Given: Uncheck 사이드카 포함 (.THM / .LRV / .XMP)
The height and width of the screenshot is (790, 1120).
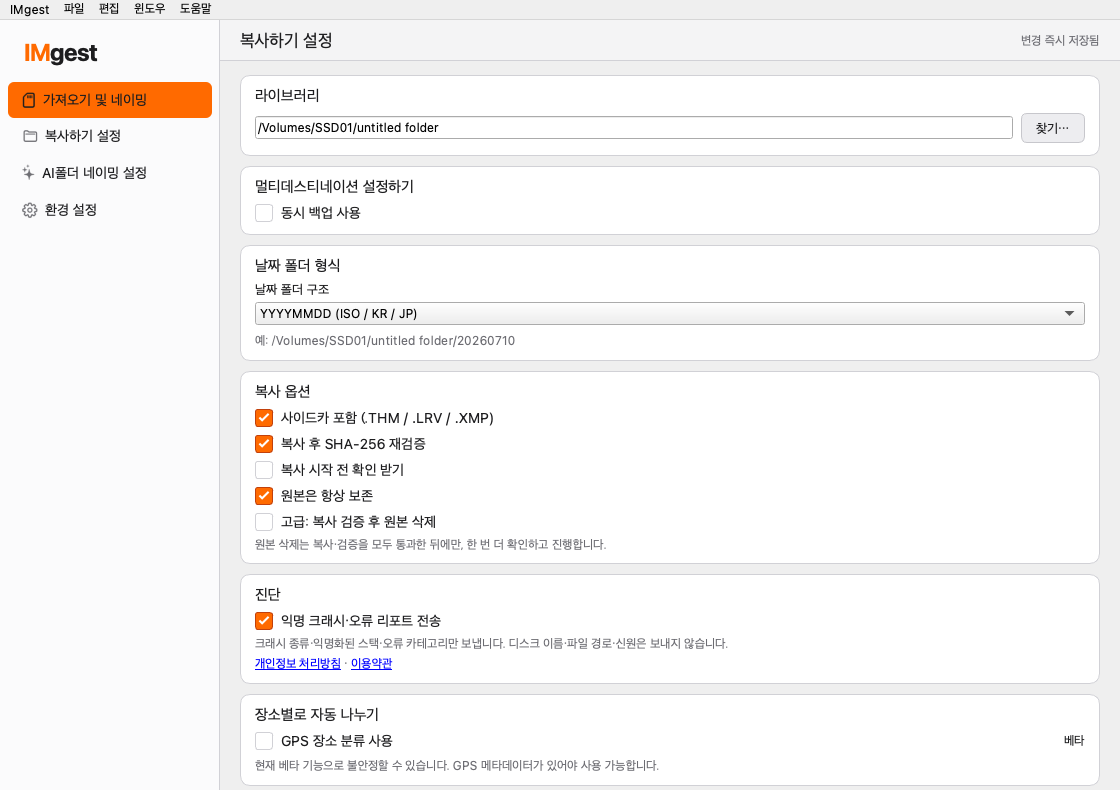Looking at the screenshot, I should [264, 418].
